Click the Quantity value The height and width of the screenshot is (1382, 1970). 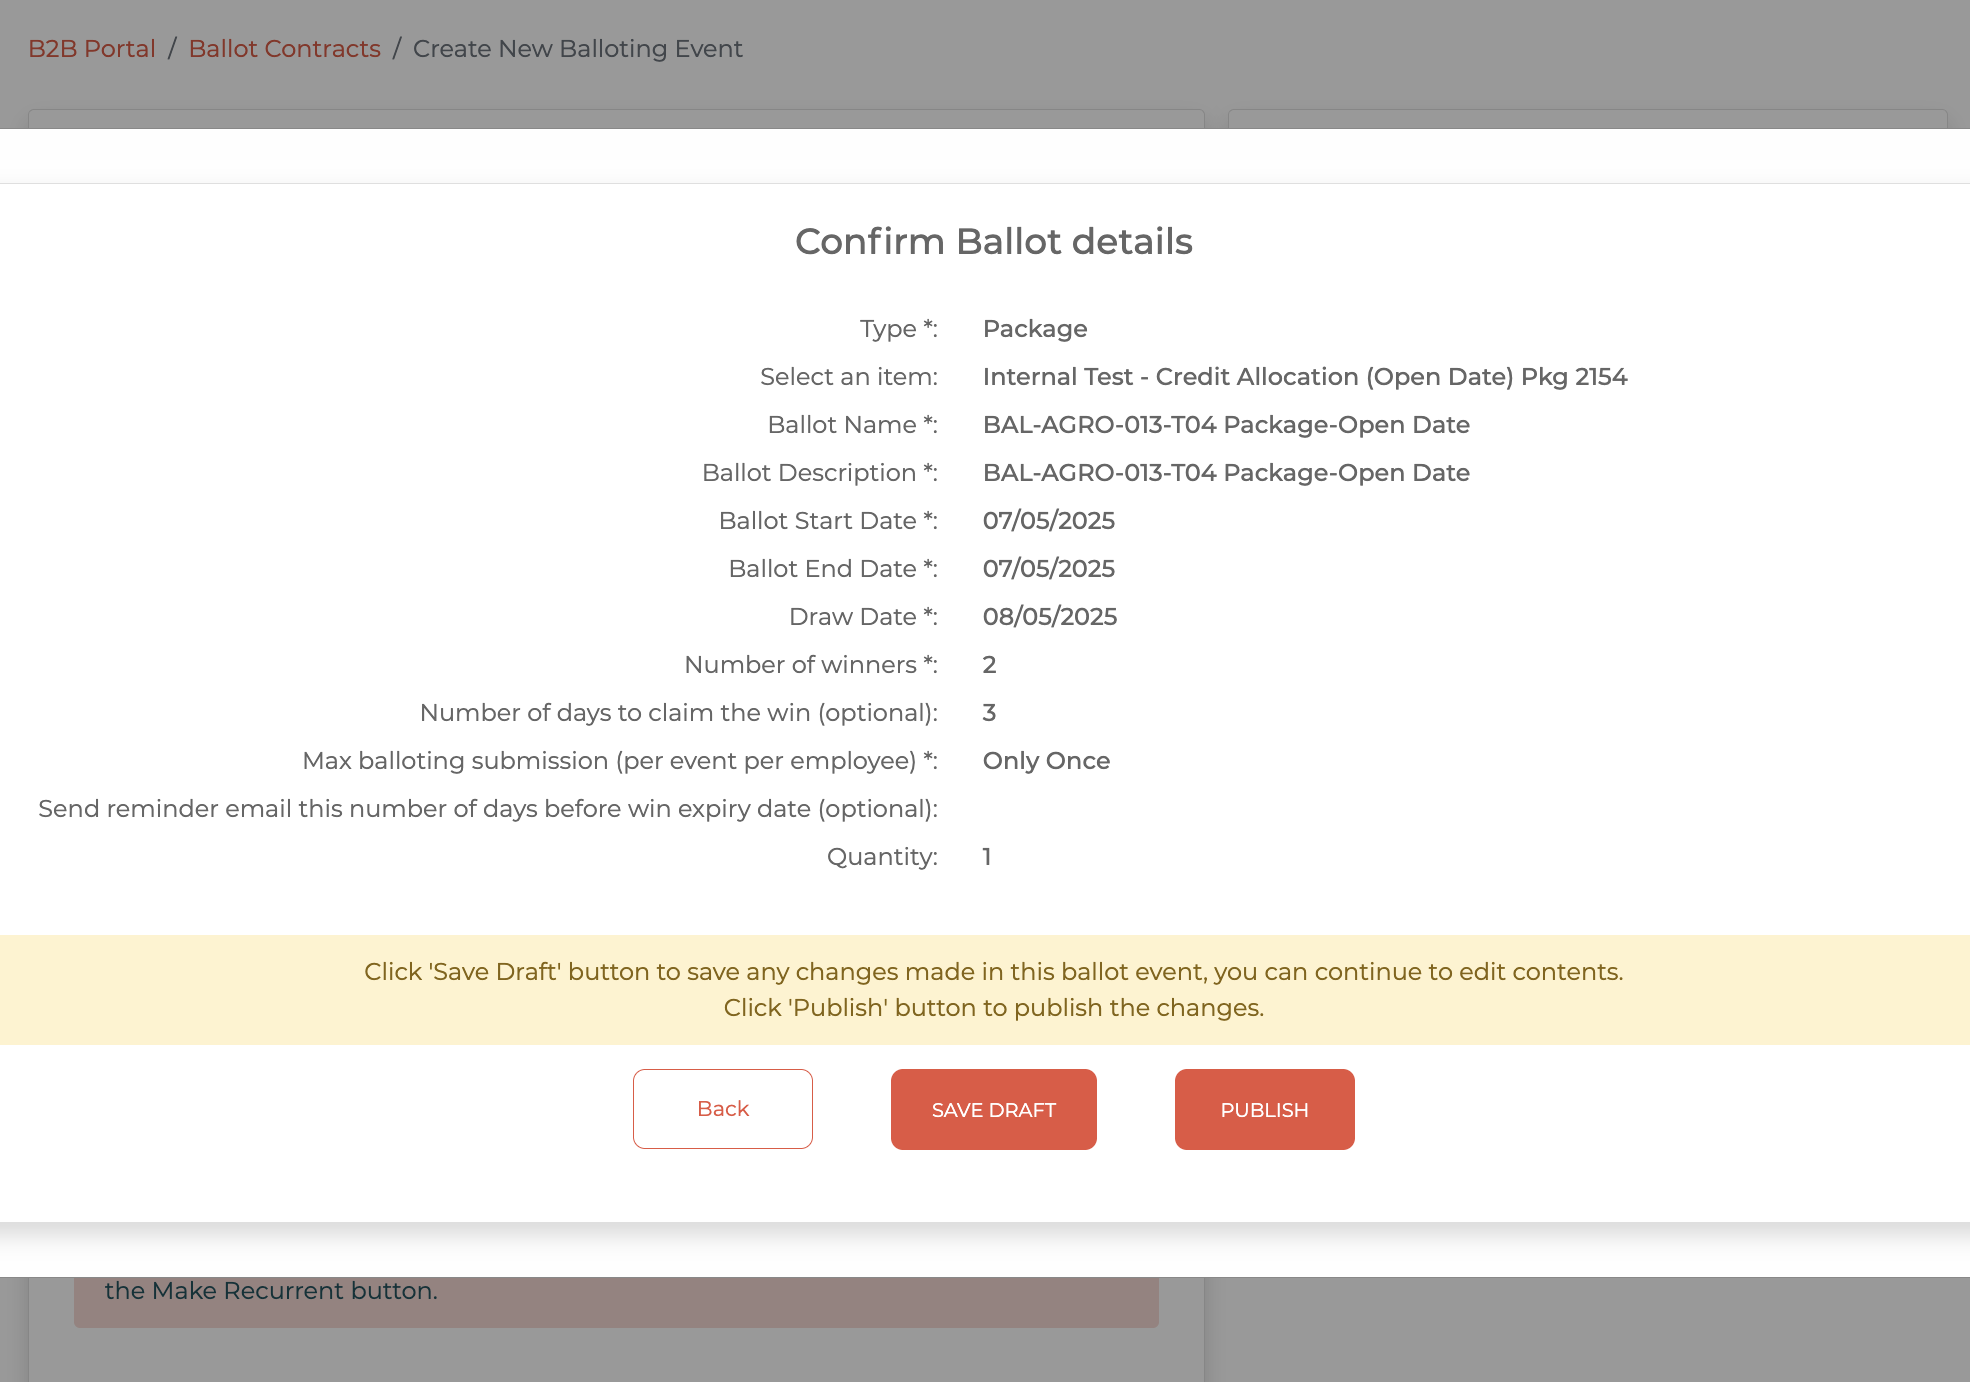(x=987, y=857)
